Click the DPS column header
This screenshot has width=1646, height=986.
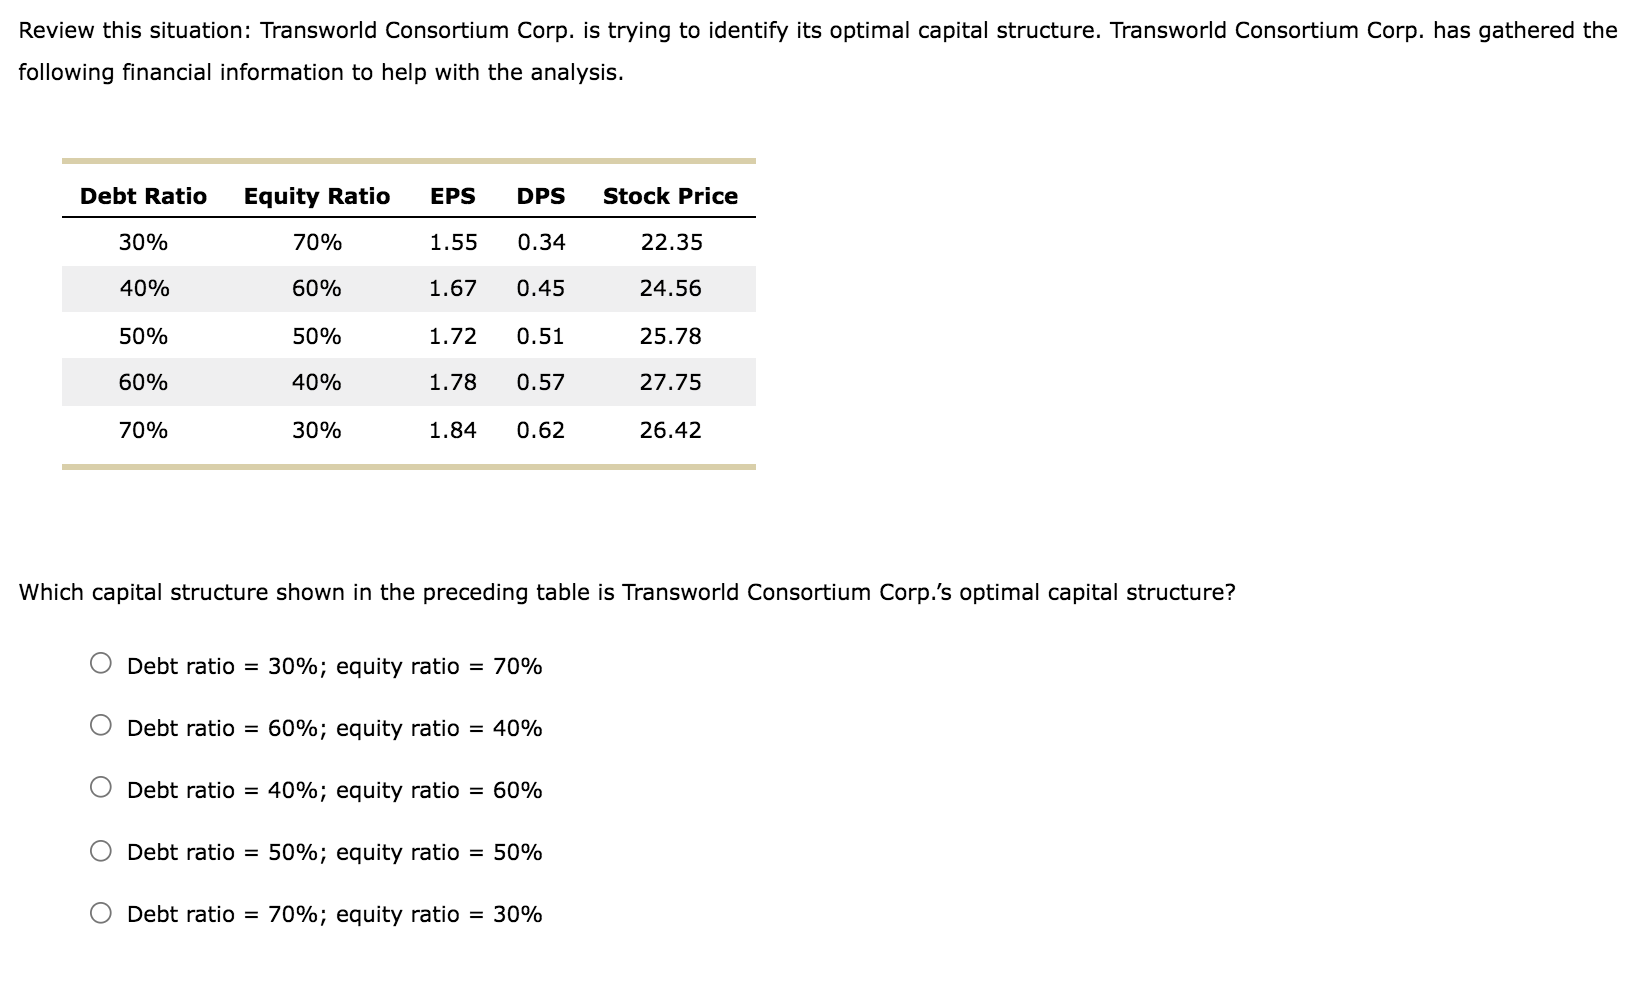click(540, 196)
